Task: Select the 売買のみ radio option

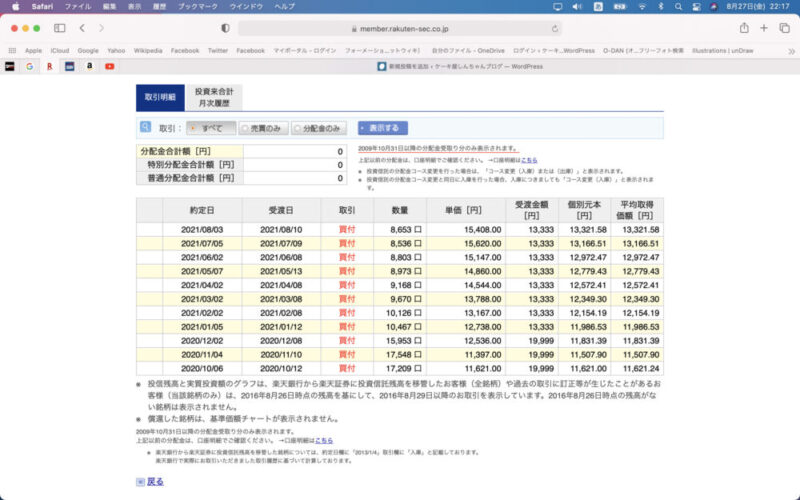Action: tap(264, 128)
